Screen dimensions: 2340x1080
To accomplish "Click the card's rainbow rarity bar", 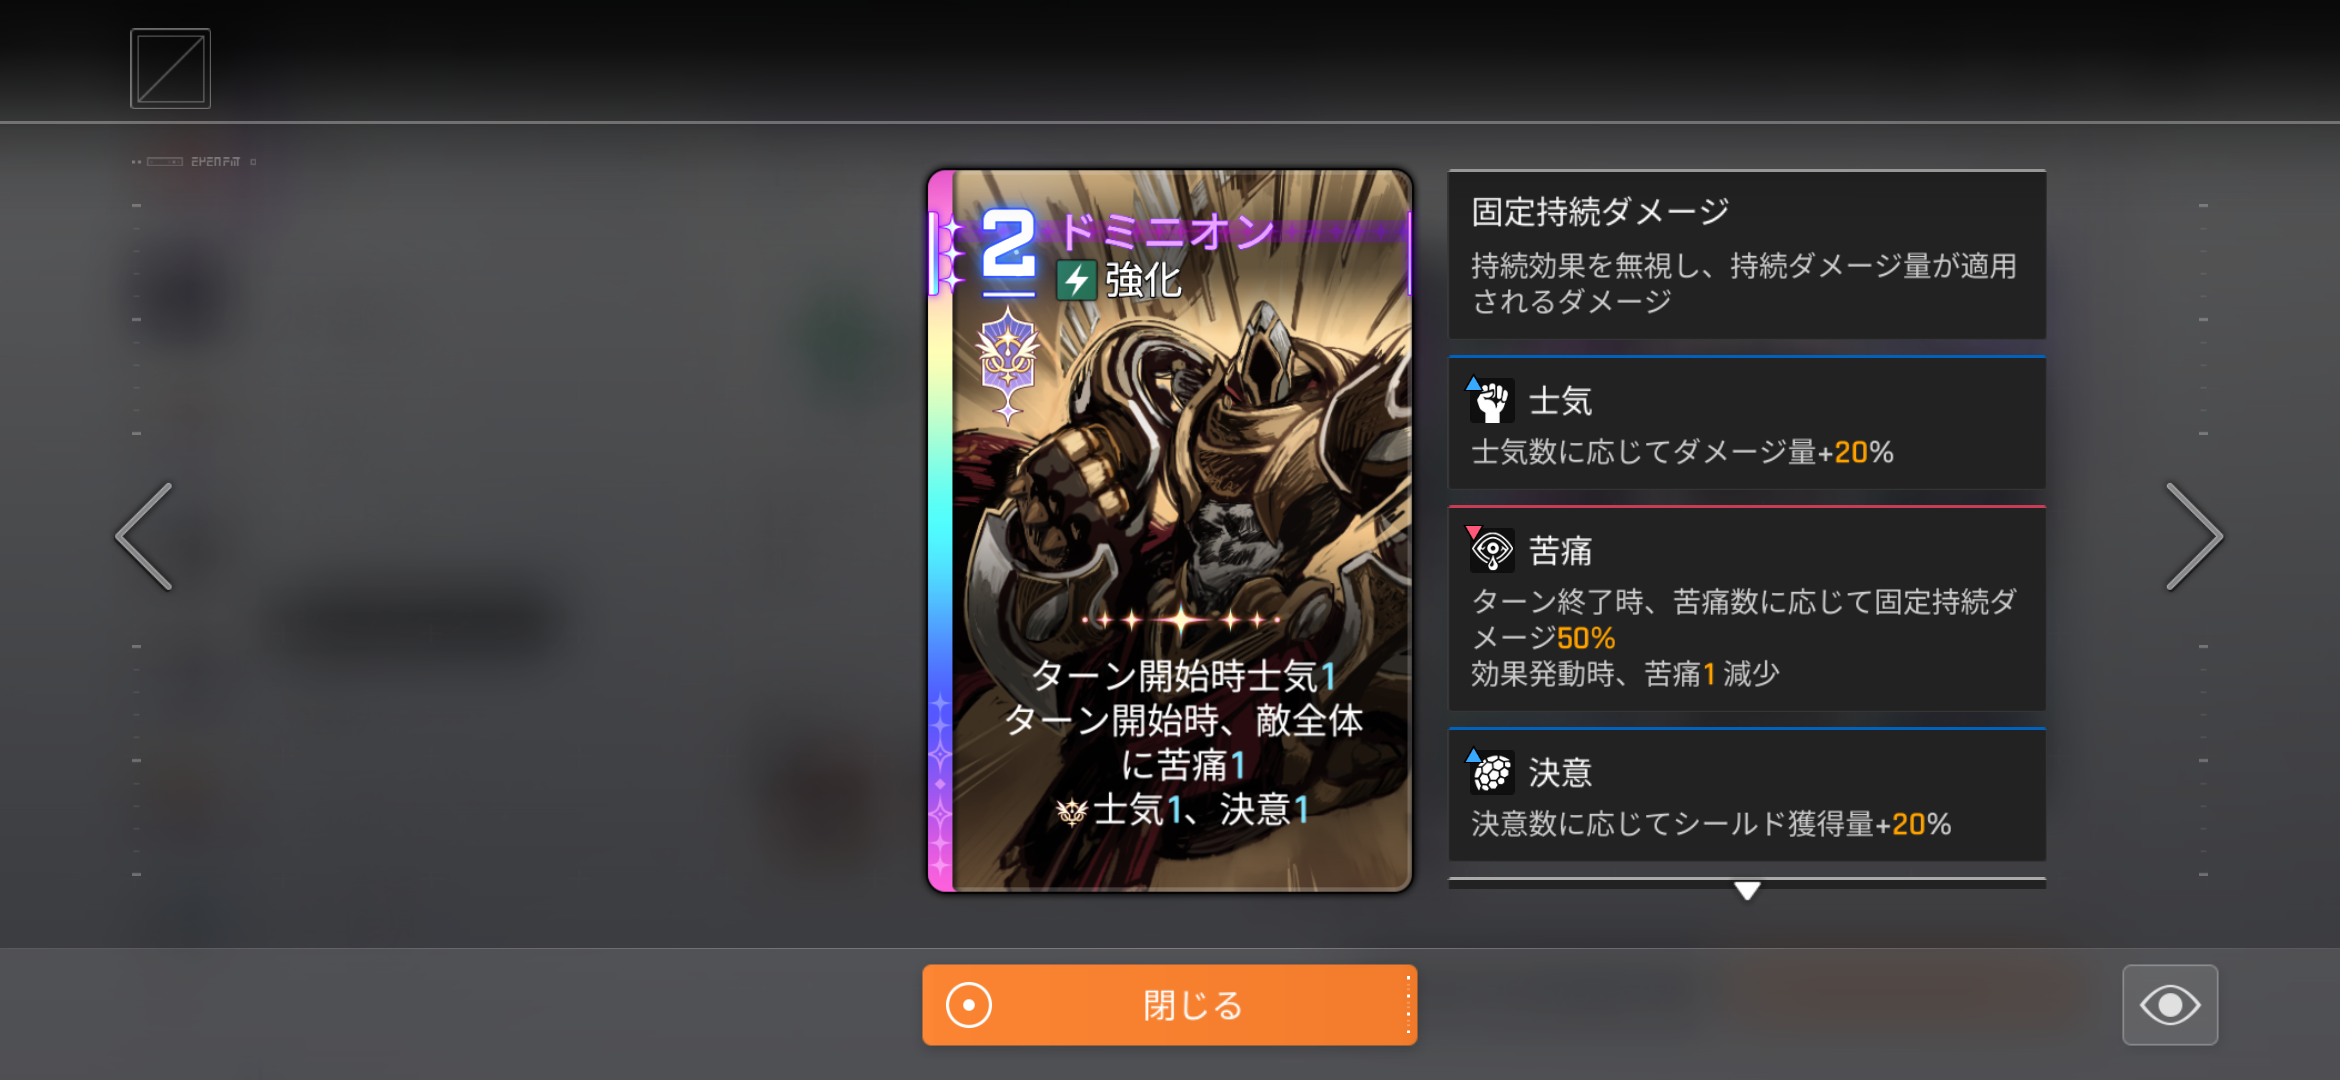I will [940, 530].
